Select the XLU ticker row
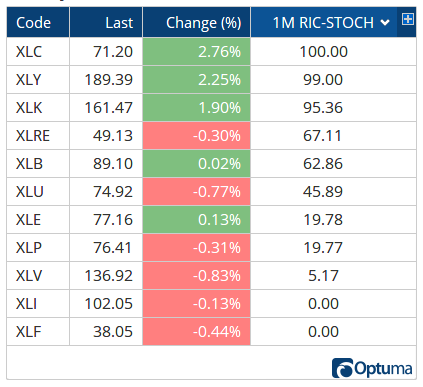 point(211,192)
